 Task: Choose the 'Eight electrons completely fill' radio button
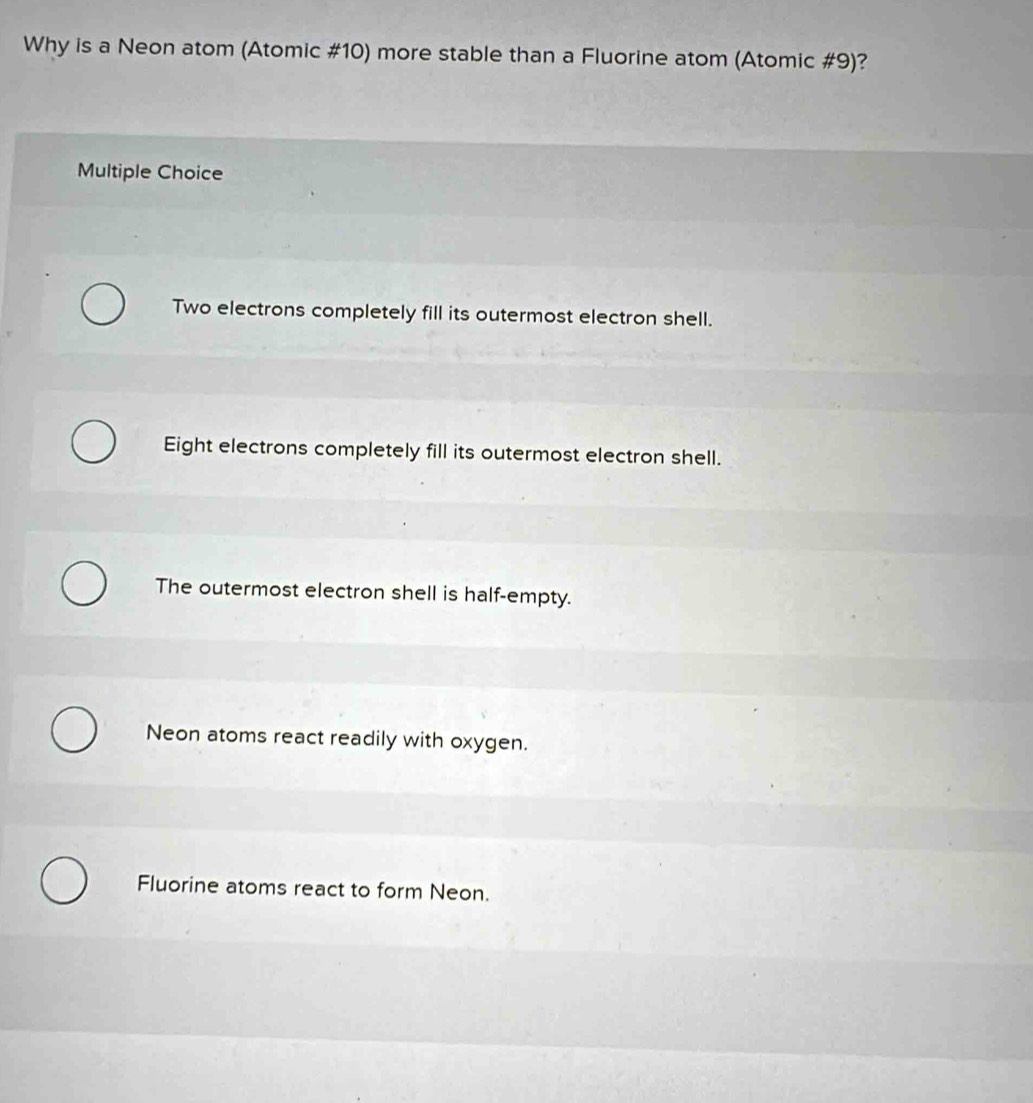(92, 444)
